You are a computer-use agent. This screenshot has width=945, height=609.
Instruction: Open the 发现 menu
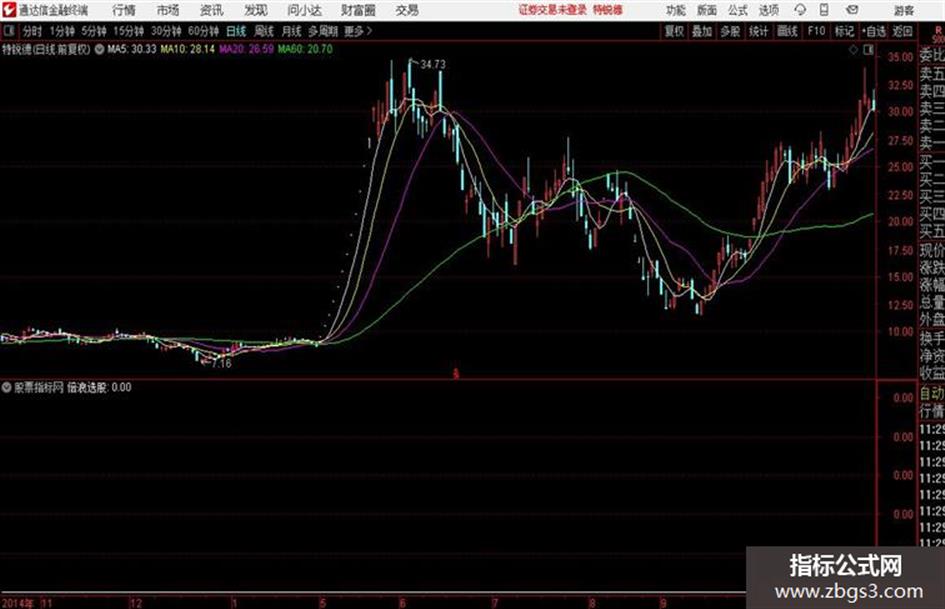coord(256,10)
